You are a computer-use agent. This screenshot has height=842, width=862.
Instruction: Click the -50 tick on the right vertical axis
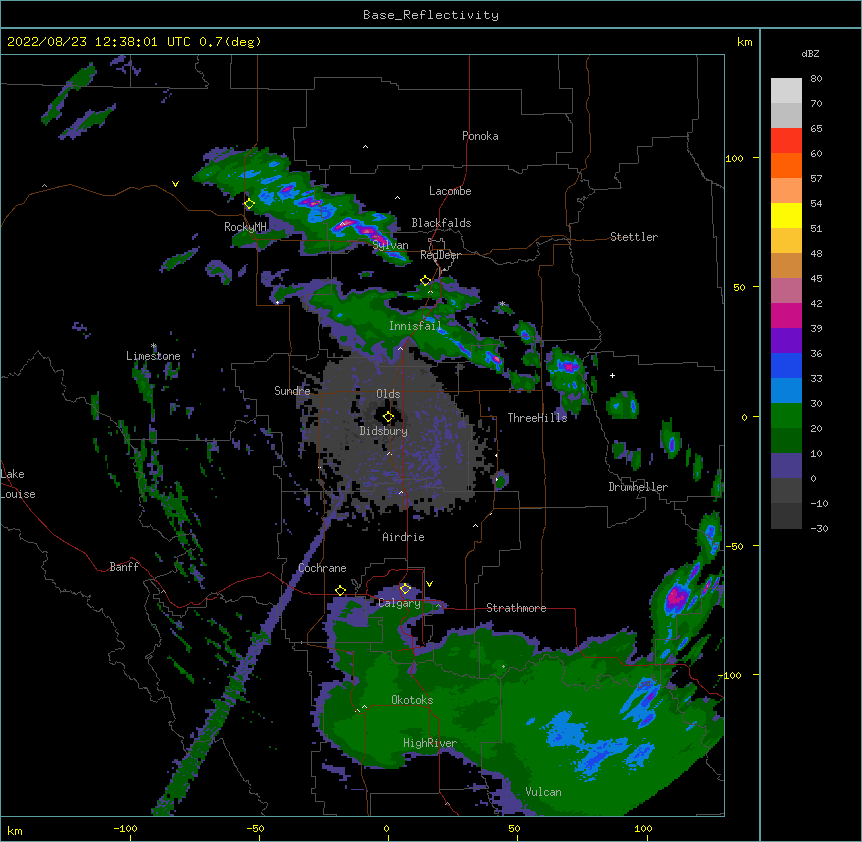click(x=736, y=546)
